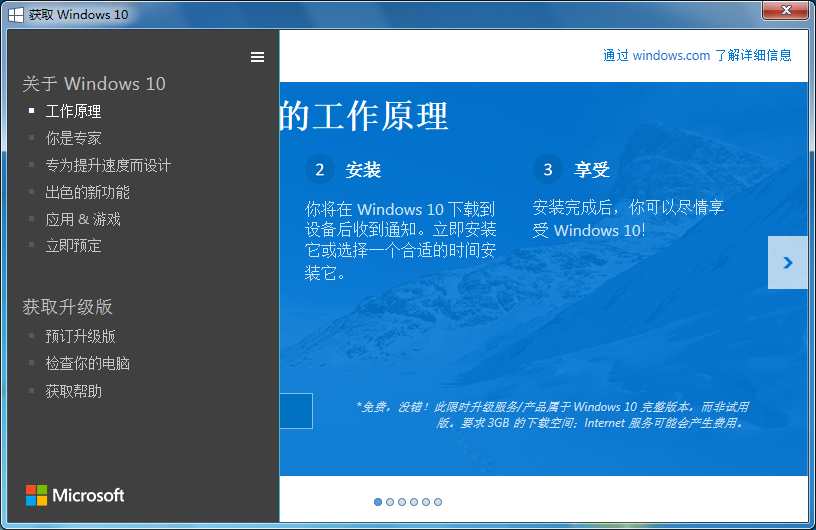Select 工作原理 in the sidebar
The height and width of the screenshot is (530, 816).
(x=73, y=111)
